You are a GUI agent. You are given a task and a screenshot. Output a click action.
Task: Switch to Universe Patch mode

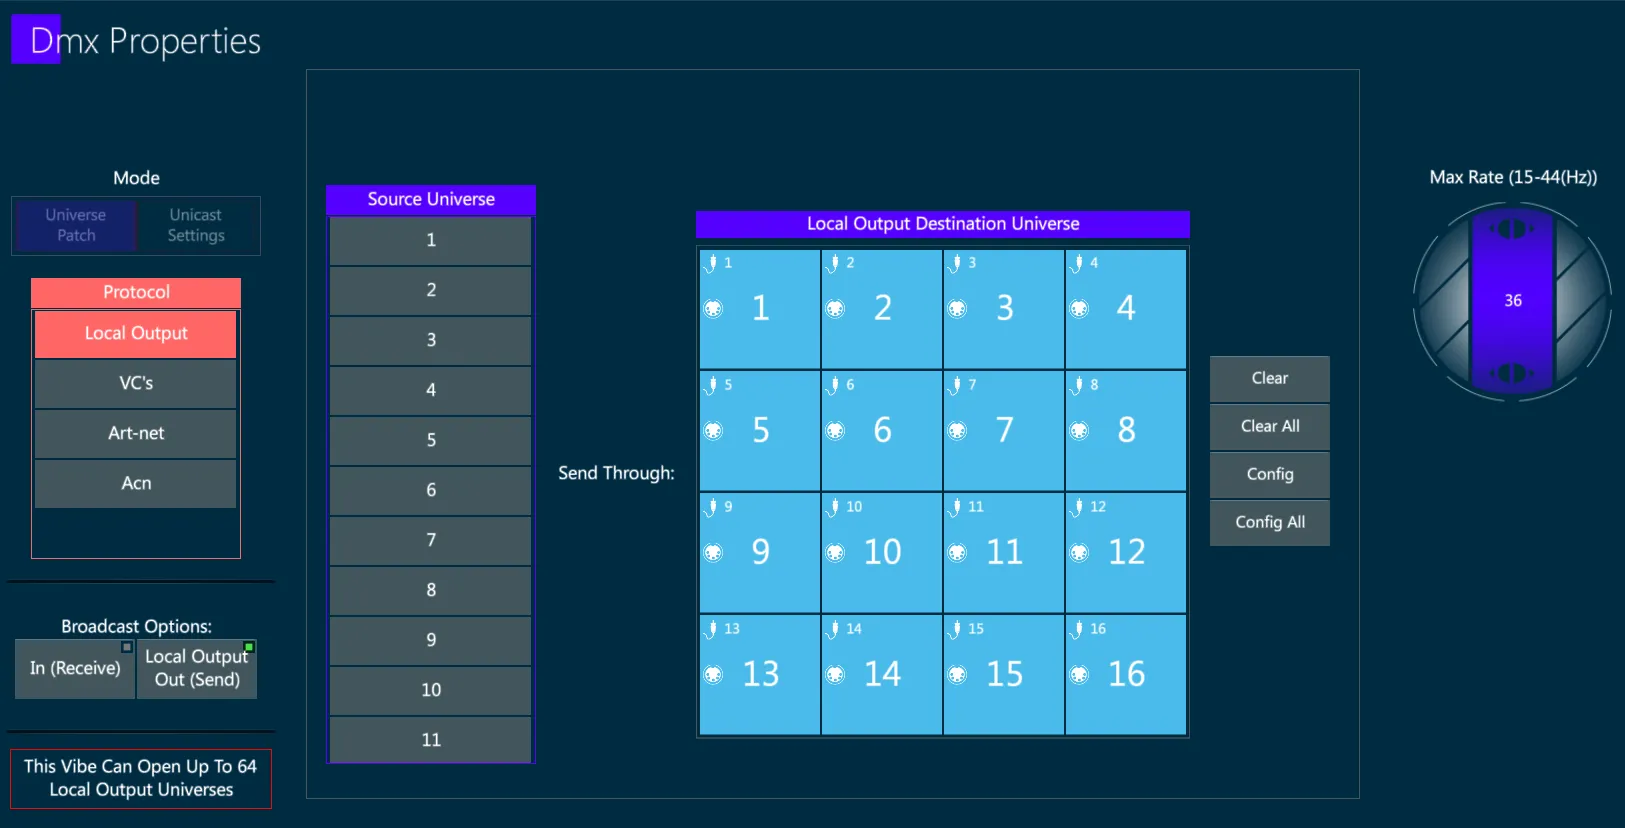click(76, 225)
